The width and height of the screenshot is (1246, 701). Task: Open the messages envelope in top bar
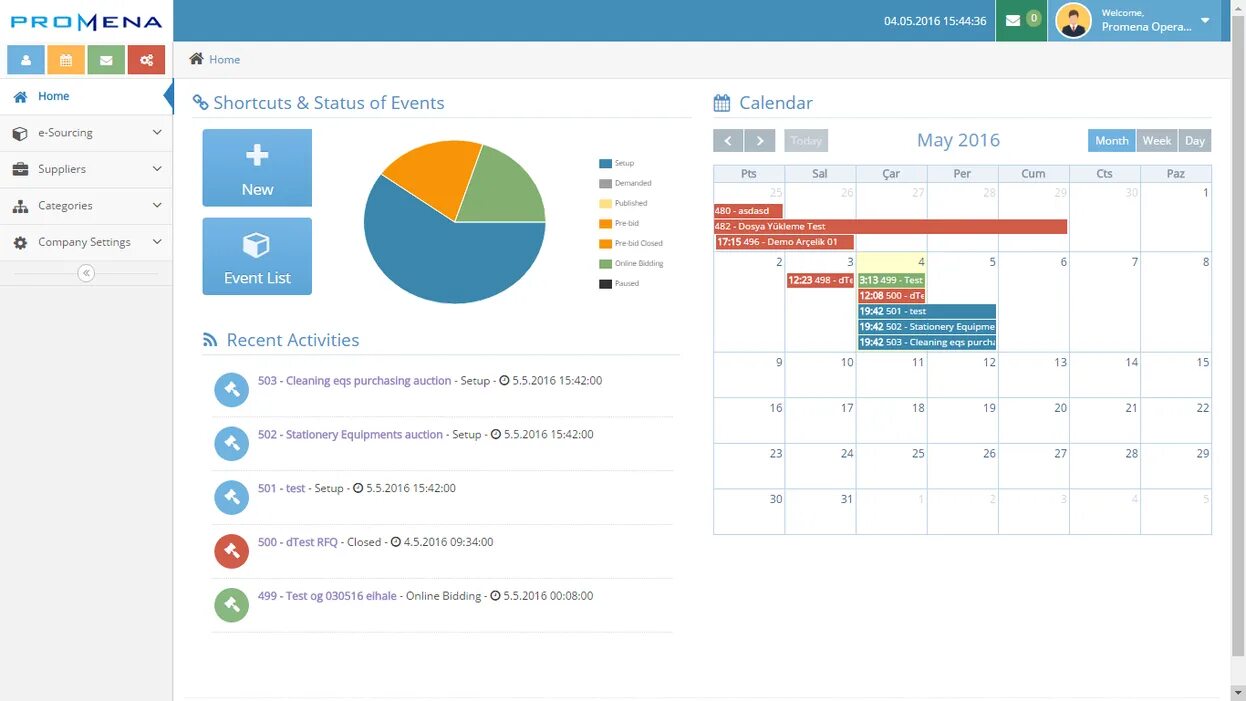pyautogui.click(x=1013, y=20)
